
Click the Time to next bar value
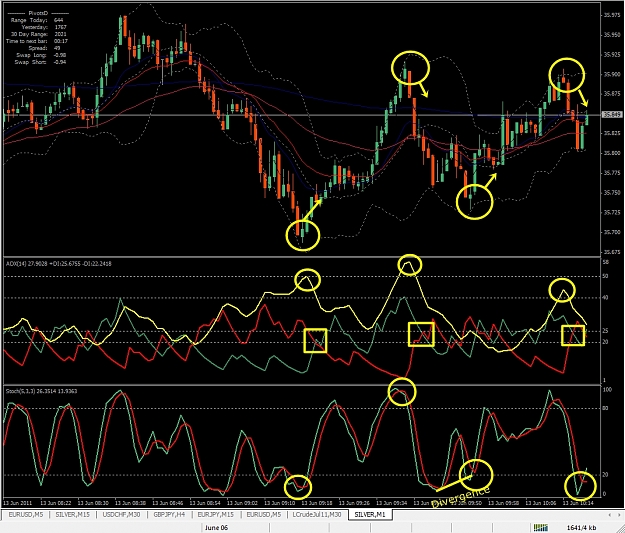(x=61, y=41)
